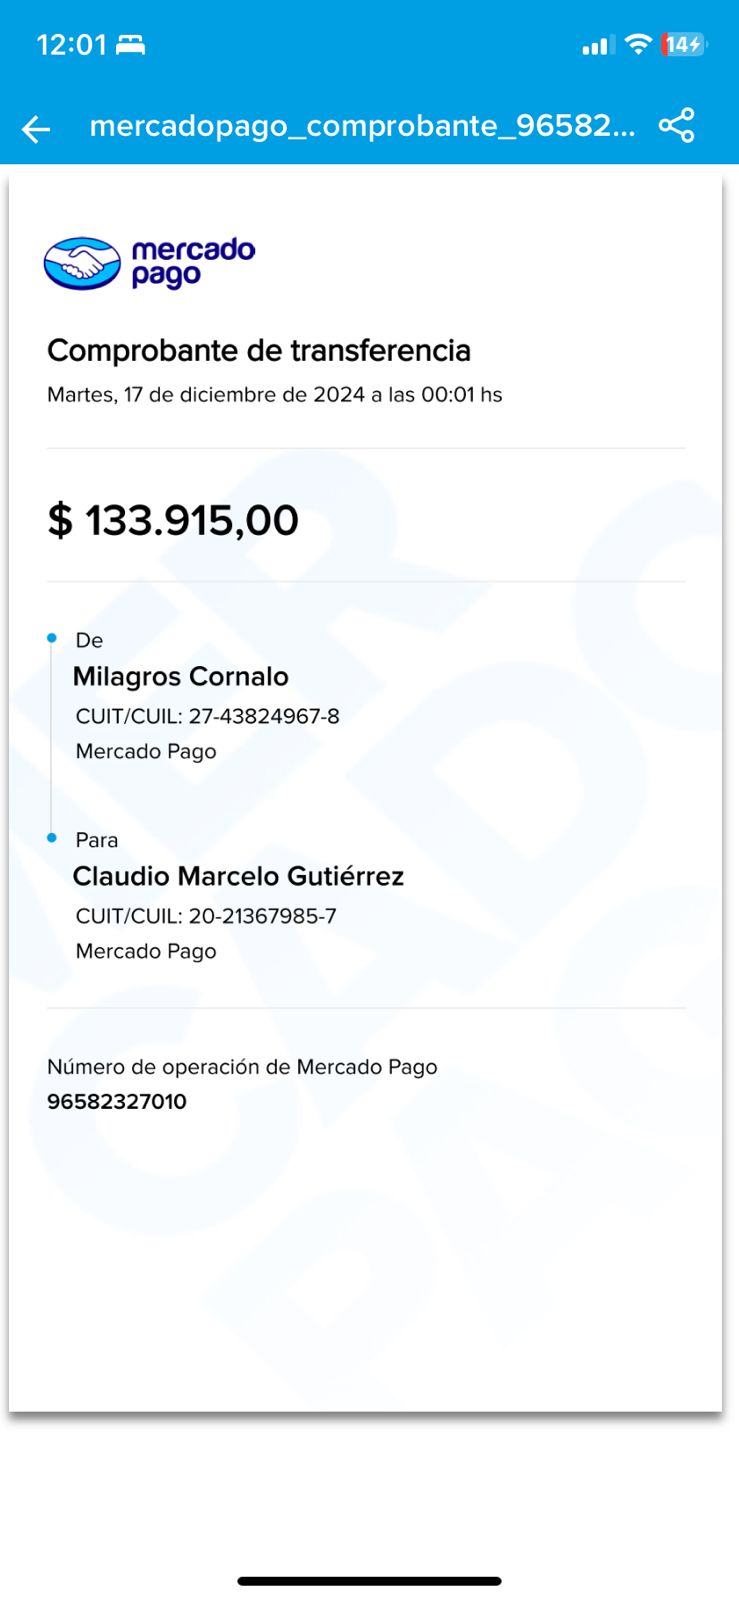Tap the mercadopago_comprobante file title
This screenshot has width=739, height=1600.
362,126
